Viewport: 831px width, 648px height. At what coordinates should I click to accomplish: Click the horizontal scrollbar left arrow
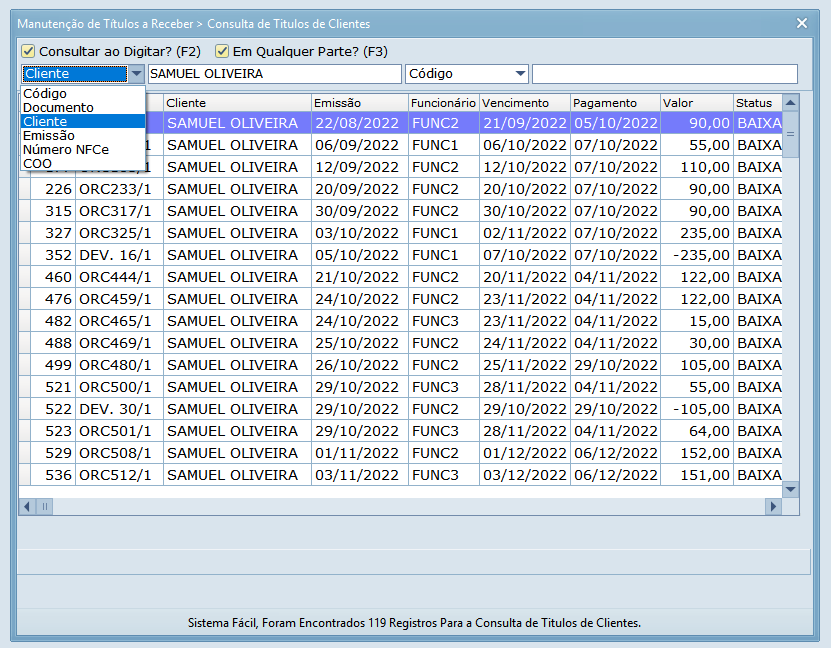[x=26, y=507]
